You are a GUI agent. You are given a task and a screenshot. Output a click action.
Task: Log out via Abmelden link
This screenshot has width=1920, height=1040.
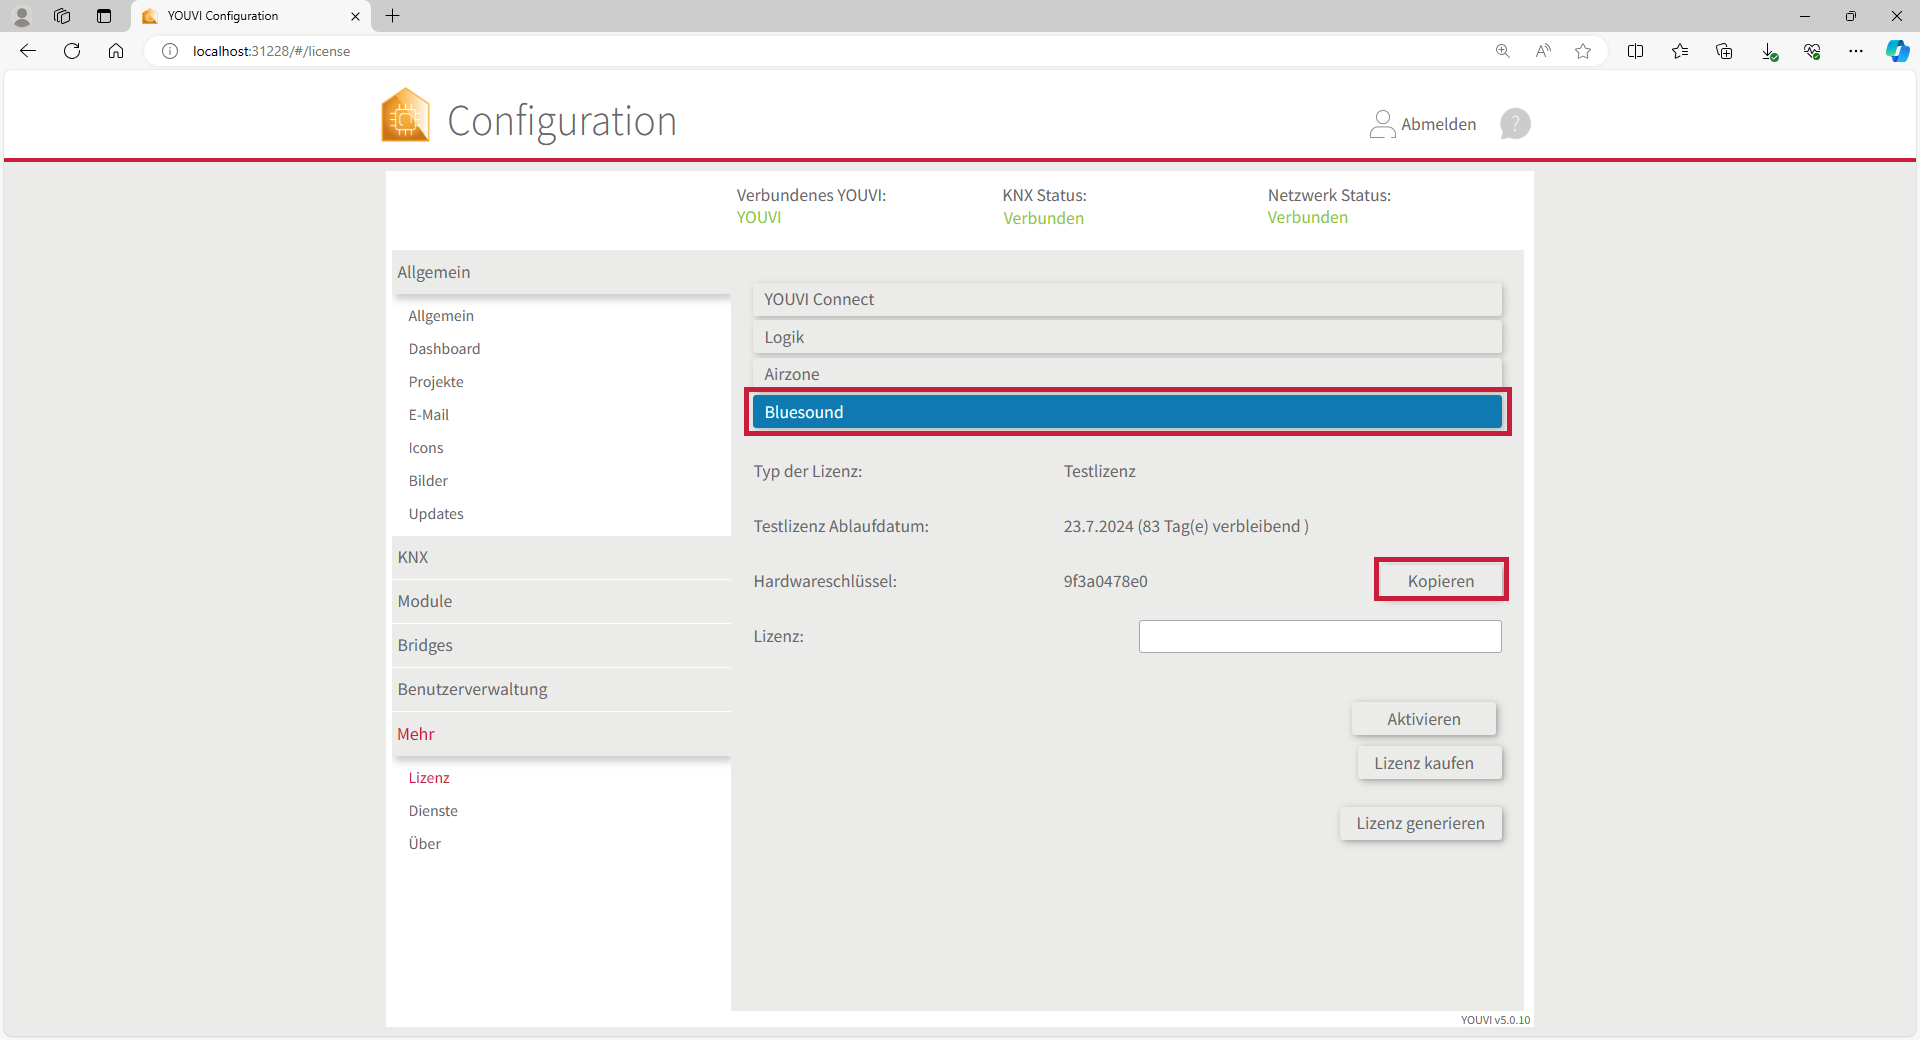1437,124
